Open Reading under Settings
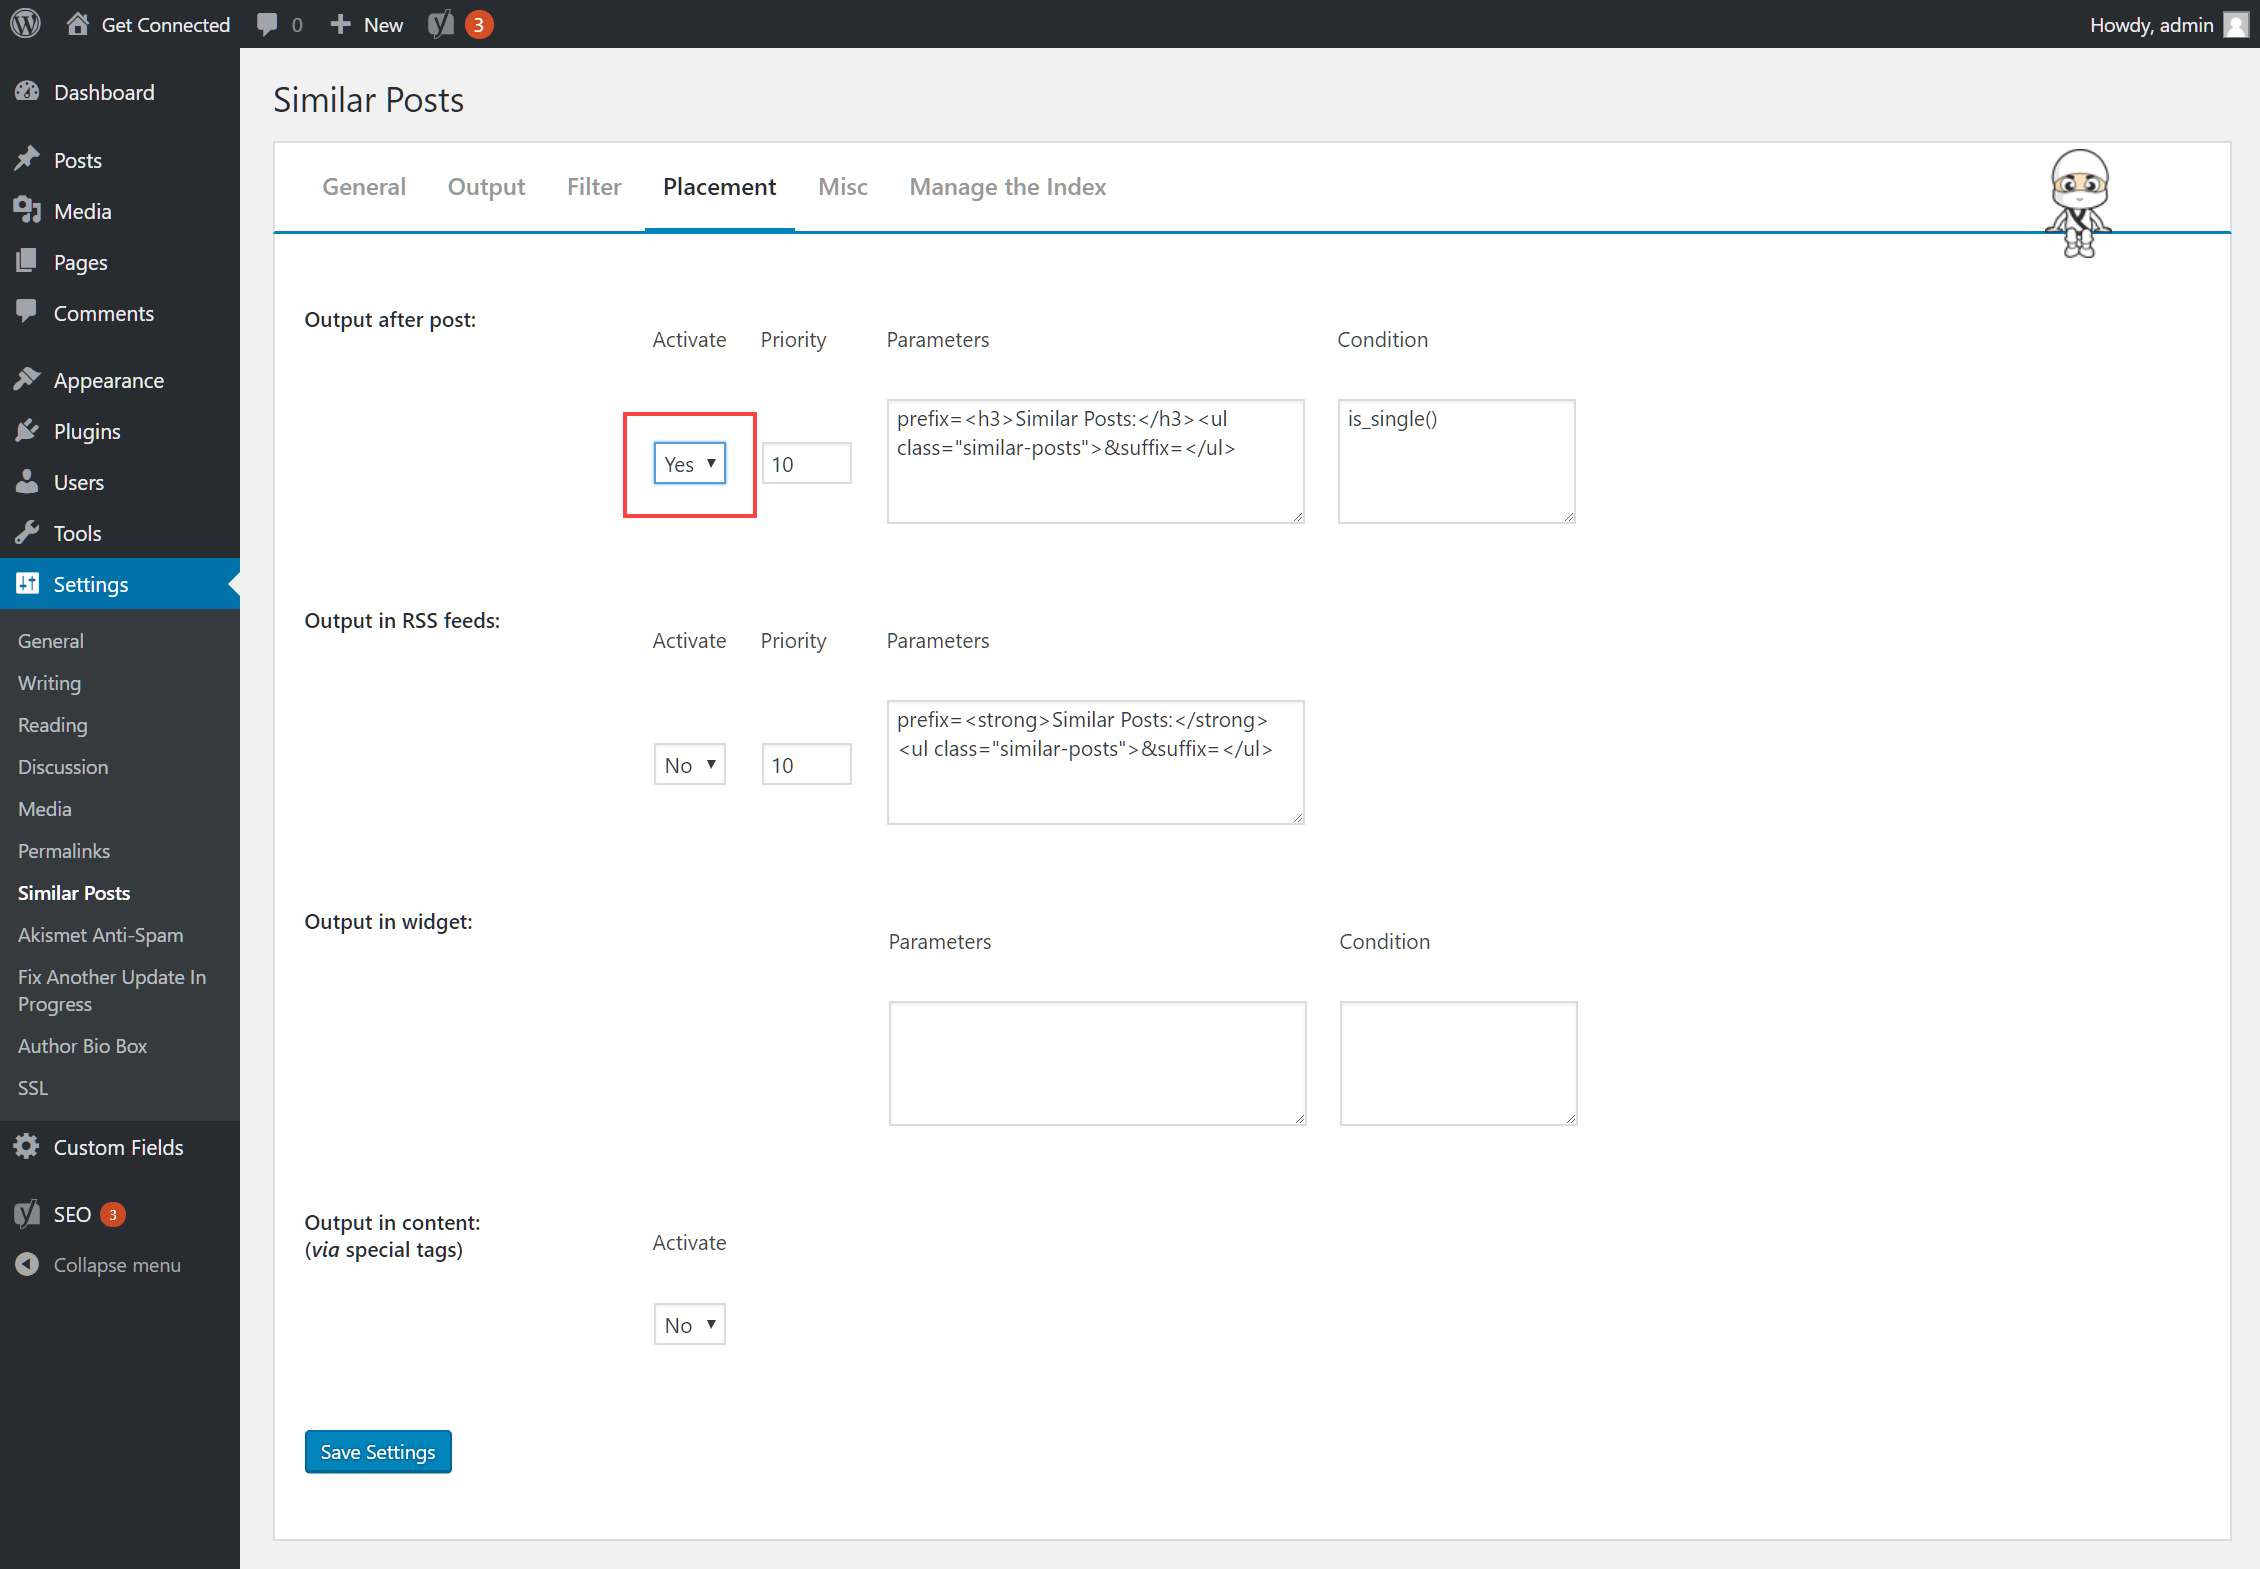The height and width of the screenshot is (1569, 2260). [53, 724]
